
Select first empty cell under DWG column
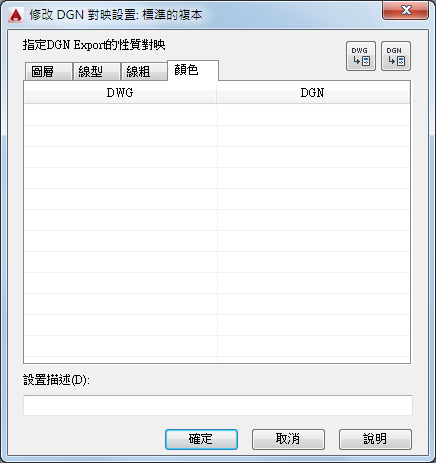point(121,115)
